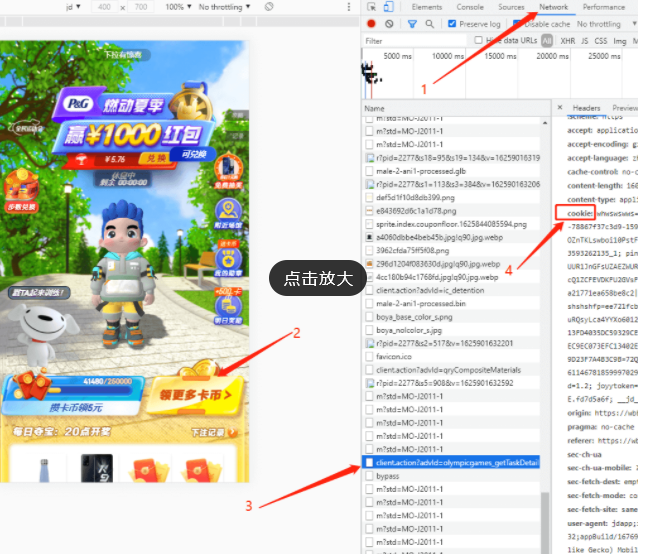The image size is (646, 554).
Task: Open the jd device selection dropdown
Action: pos(74,7)
